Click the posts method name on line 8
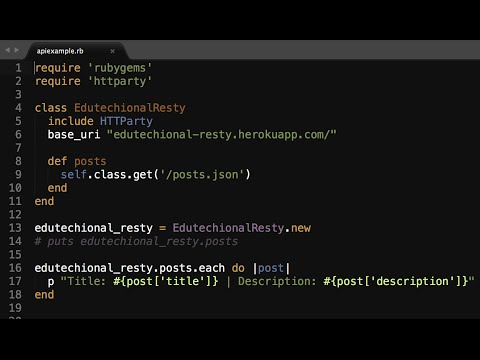Viewport: 480px width, 360px height. [90, 161]
